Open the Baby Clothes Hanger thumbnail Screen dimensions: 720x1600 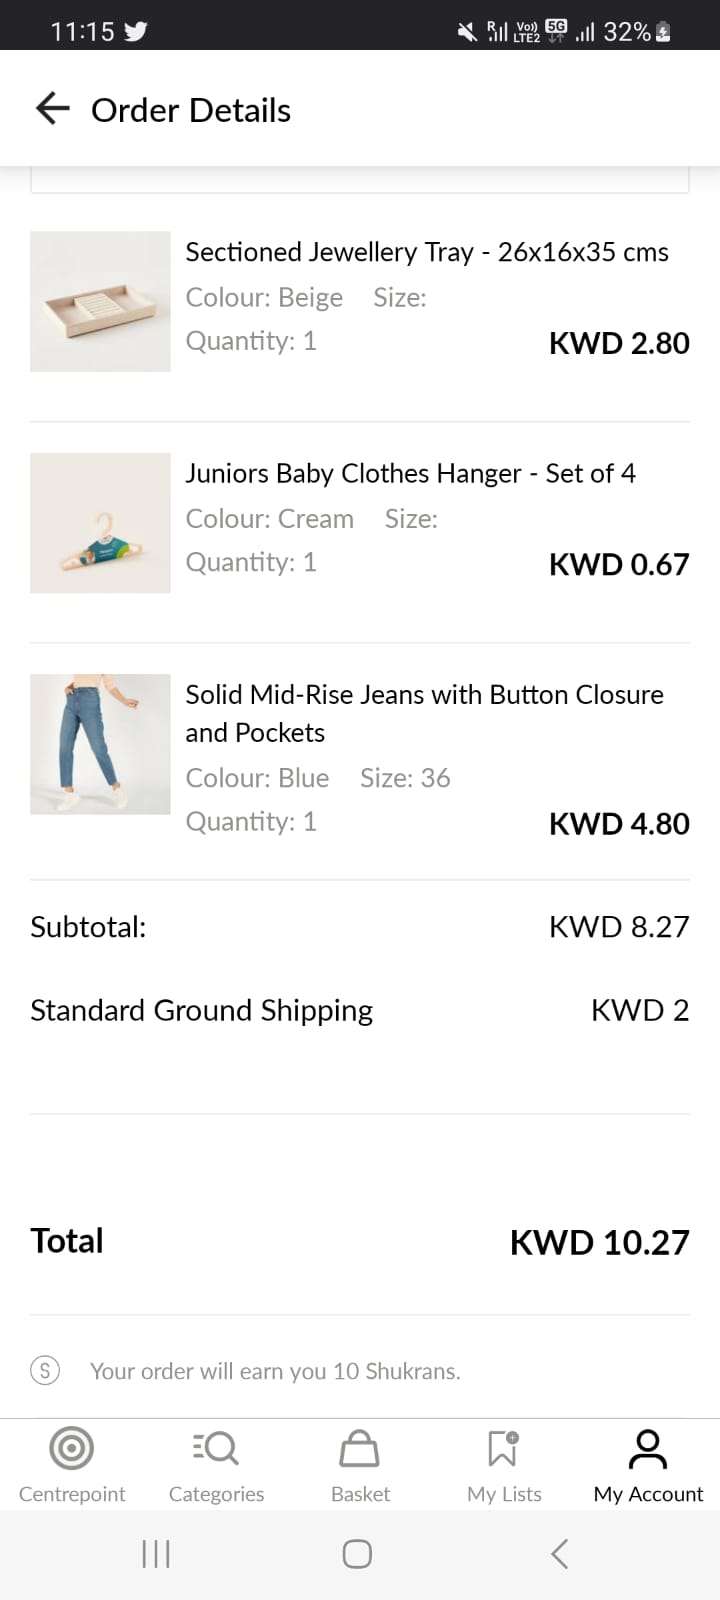tap(100, 522)
